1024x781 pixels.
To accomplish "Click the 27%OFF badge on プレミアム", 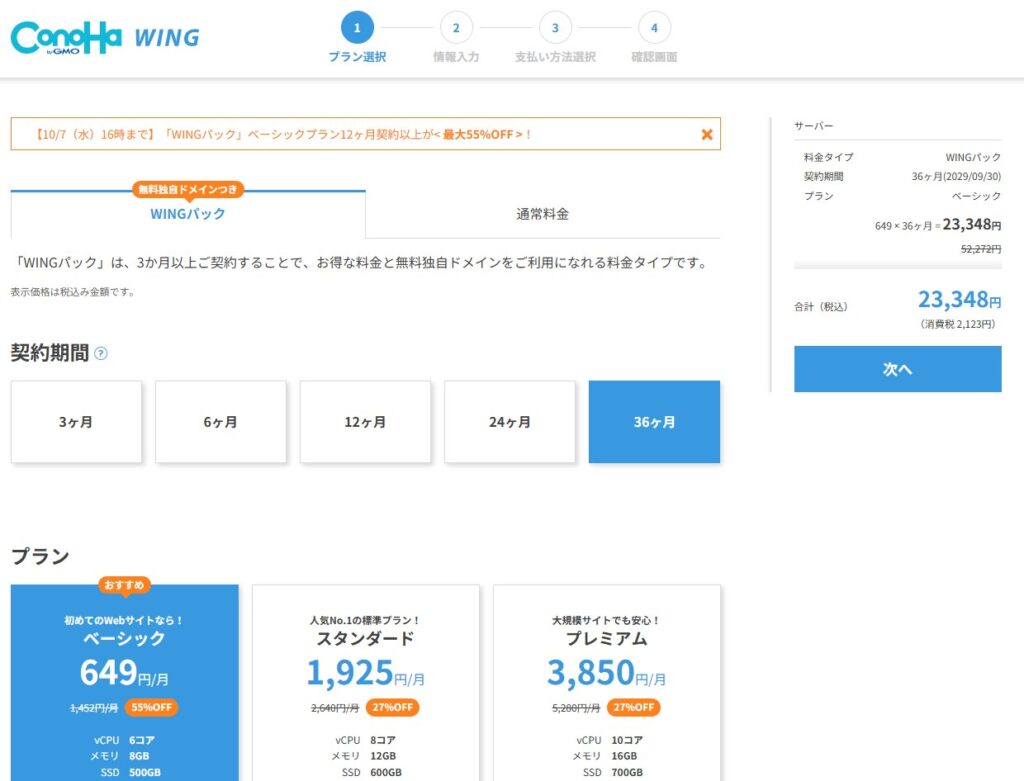I will click(633, 707).
